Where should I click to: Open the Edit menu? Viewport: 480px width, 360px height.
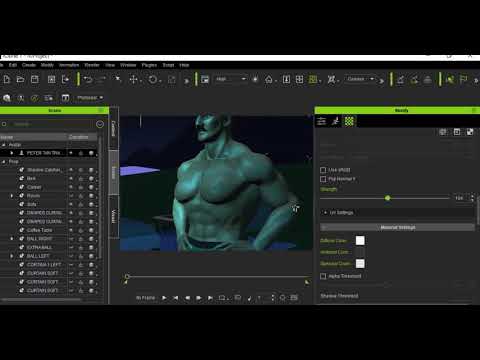pyautogui.click(x=13, y=65)
